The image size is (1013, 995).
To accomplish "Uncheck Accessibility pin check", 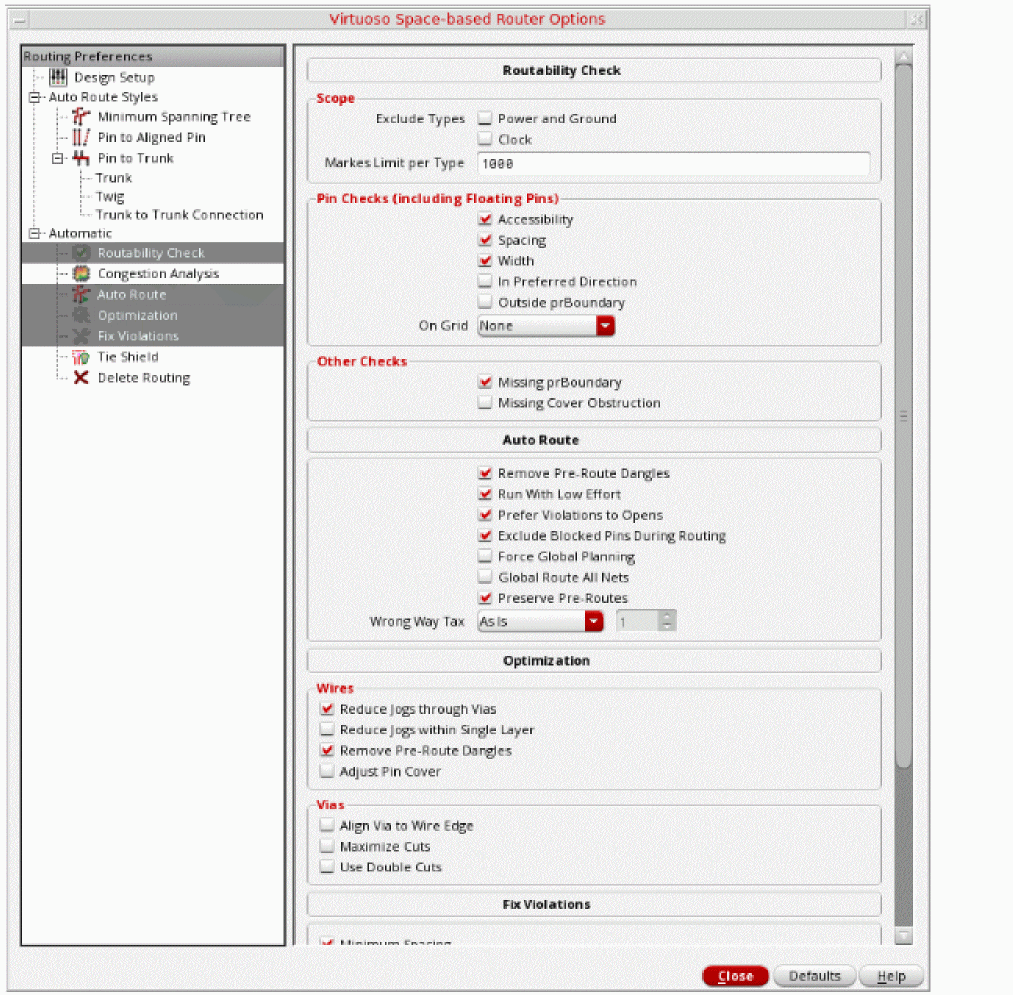I will point(485,220).
